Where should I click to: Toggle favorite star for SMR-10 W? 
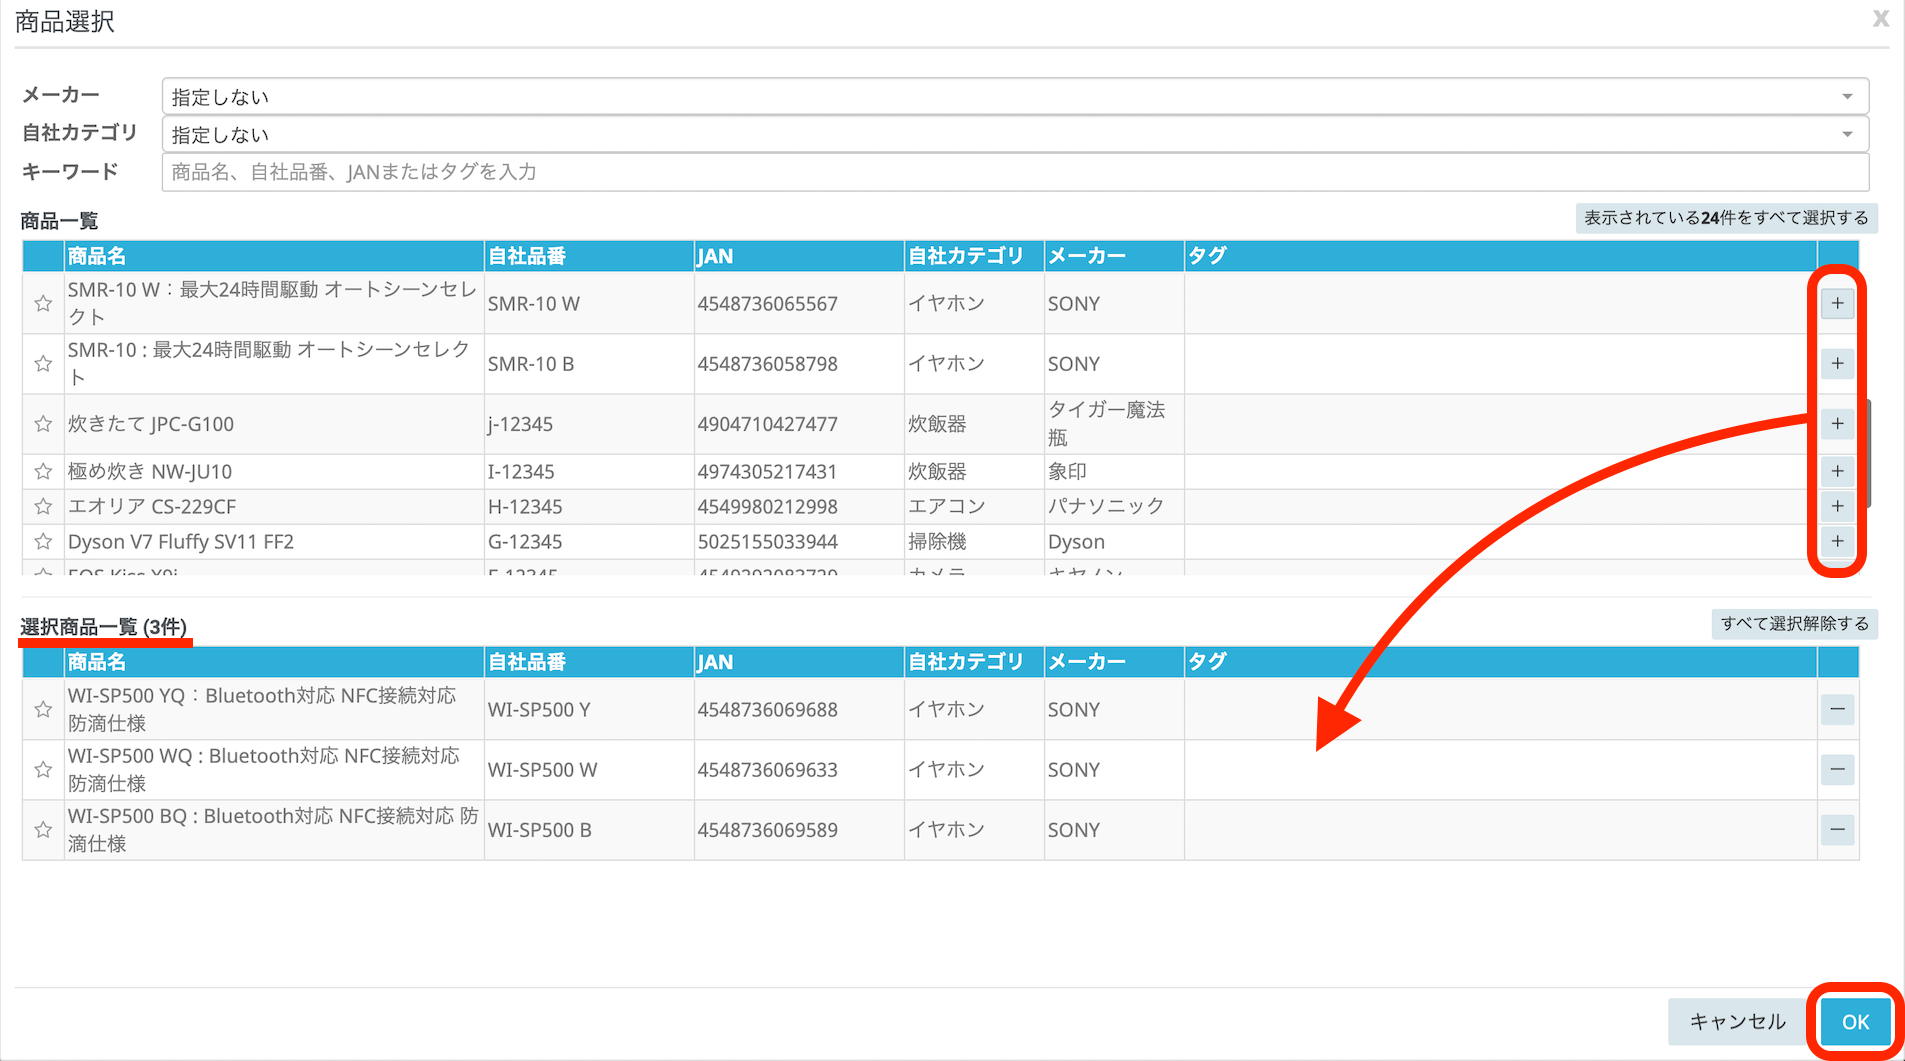click(43, 303)
